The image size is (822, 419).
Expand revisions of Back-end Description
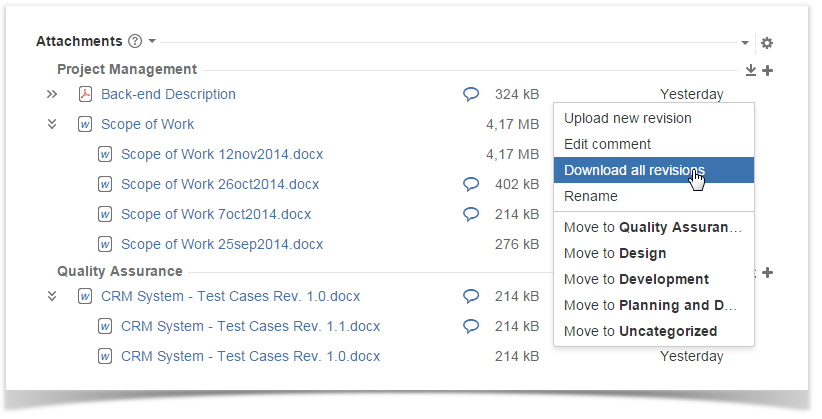pyautogui.click(x=52, y=94)
